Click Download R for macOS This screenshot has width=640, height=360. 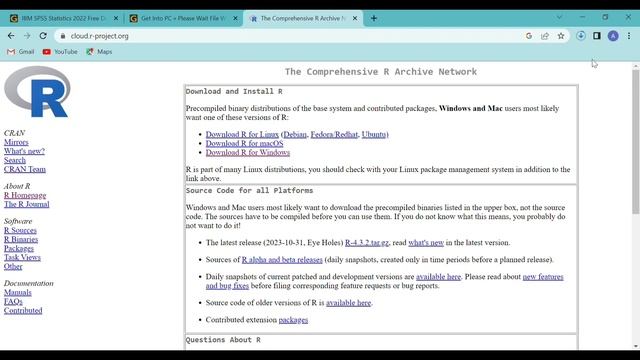pyautogui.click(x=244, y=143)
